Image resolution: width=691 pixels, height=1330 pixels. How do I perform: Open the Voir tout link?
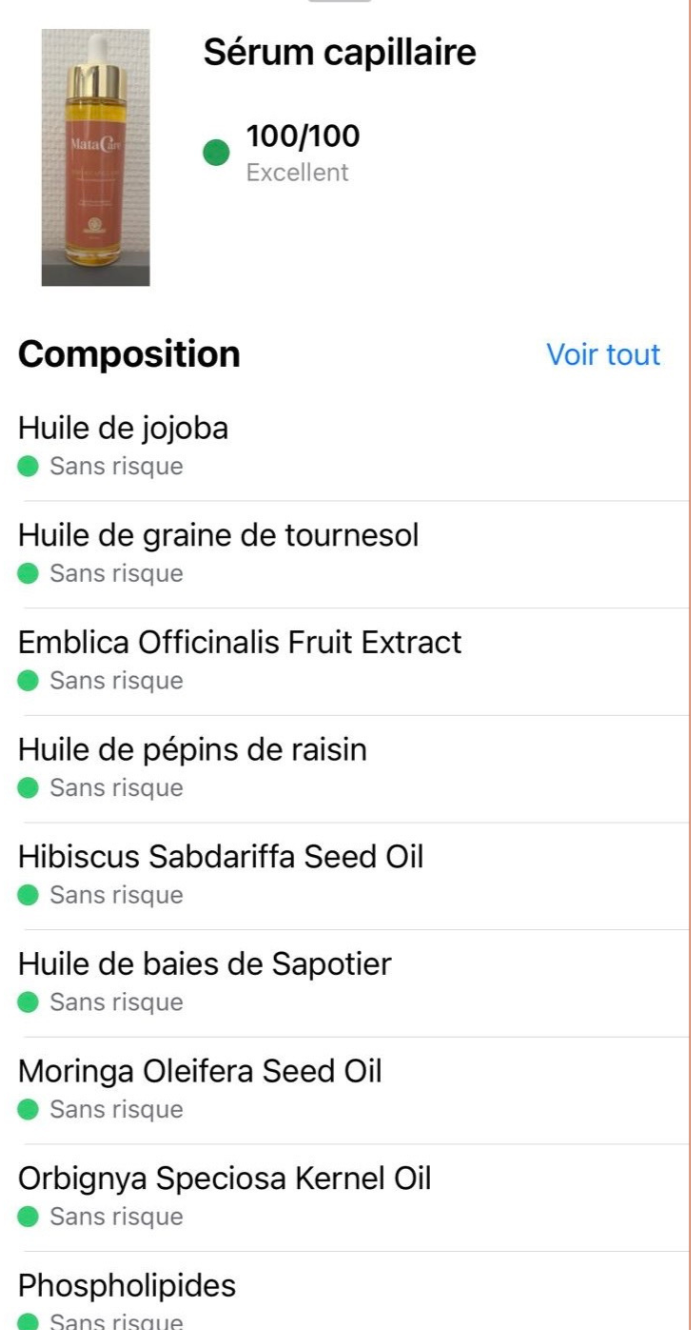(x=603, y=354)
